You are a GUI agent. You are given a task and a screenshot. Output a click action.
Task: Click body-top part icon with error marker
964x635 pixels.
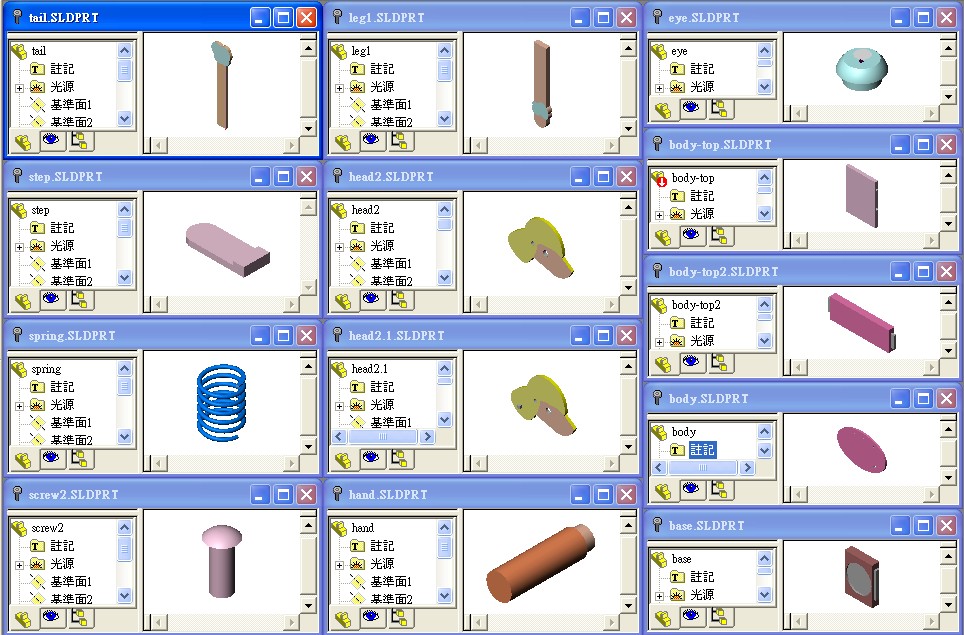click(659, 178)
